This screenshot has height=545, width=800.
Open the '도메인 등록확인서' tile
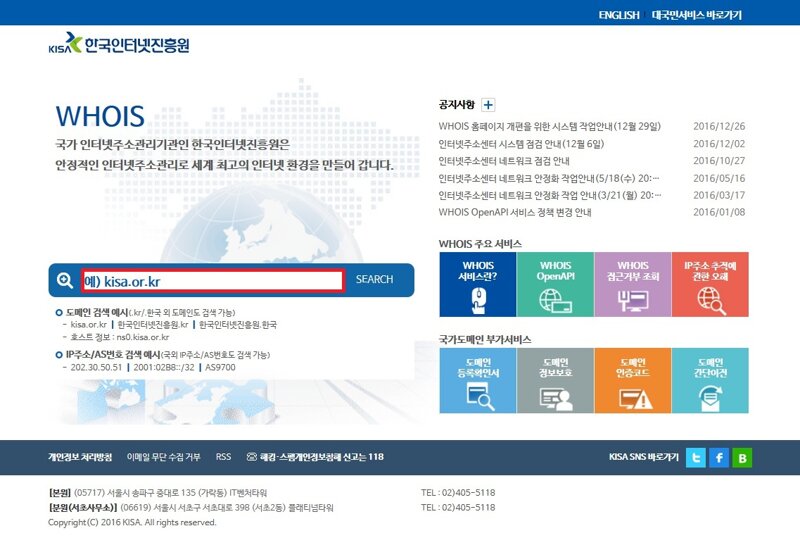click(x=478, y=381)
